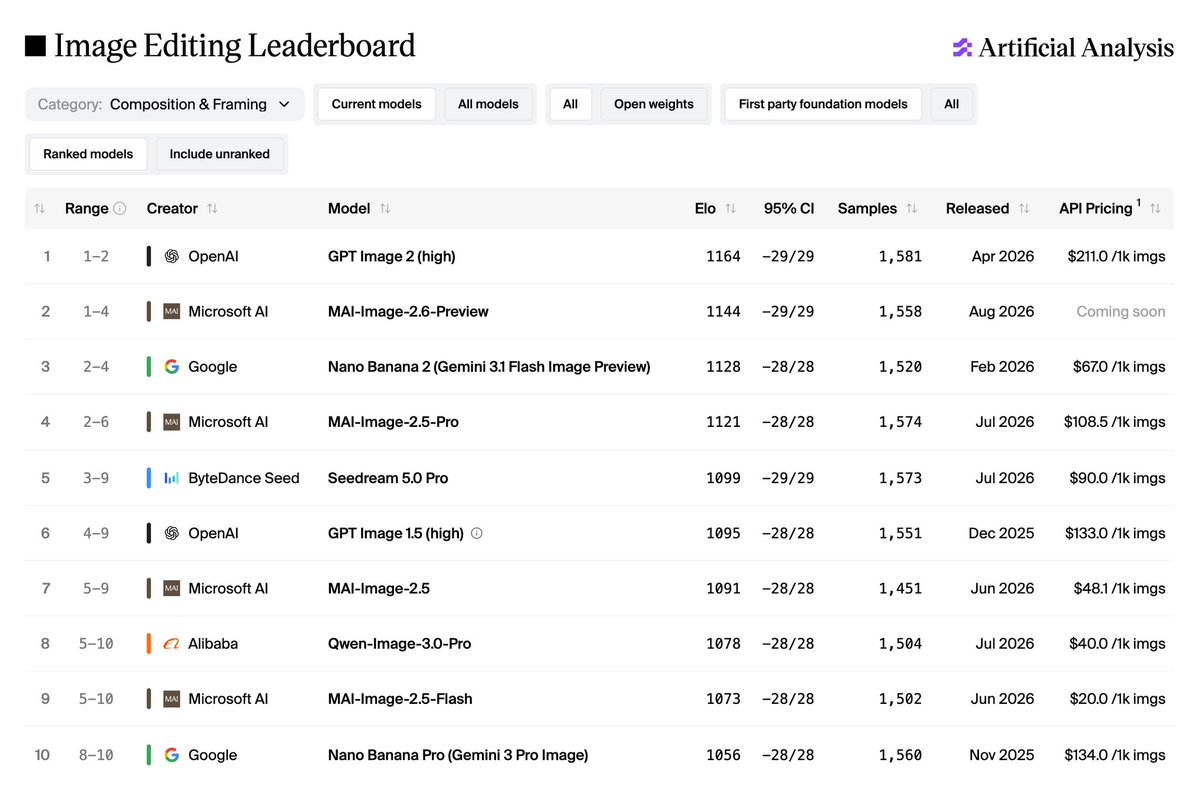Screen dimensions: 1199x807
Task: Click the Coming soon pricing text
Action: [1121, 311]
